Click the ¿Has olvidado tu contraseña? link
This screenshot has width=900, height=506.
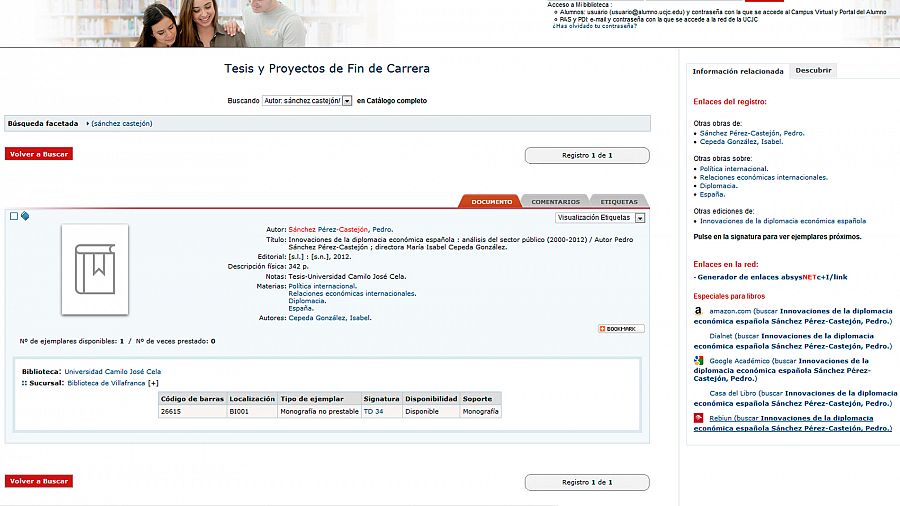pos(594,26)
